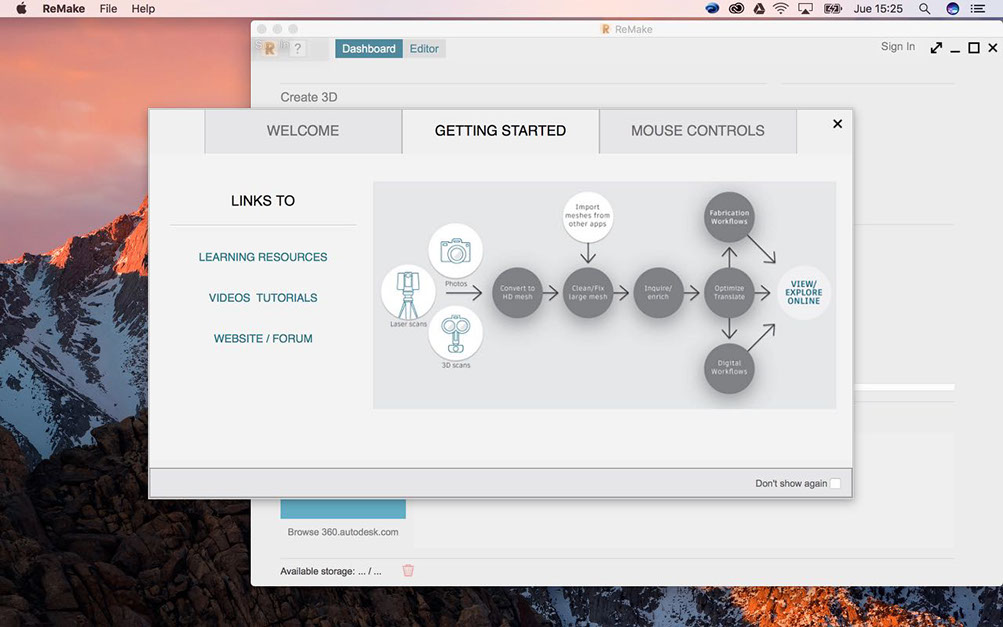Open LEARNING RESOURCES link
Image resolution: width=1003 pixels, height=627 pixels.
tap(263, 257)
